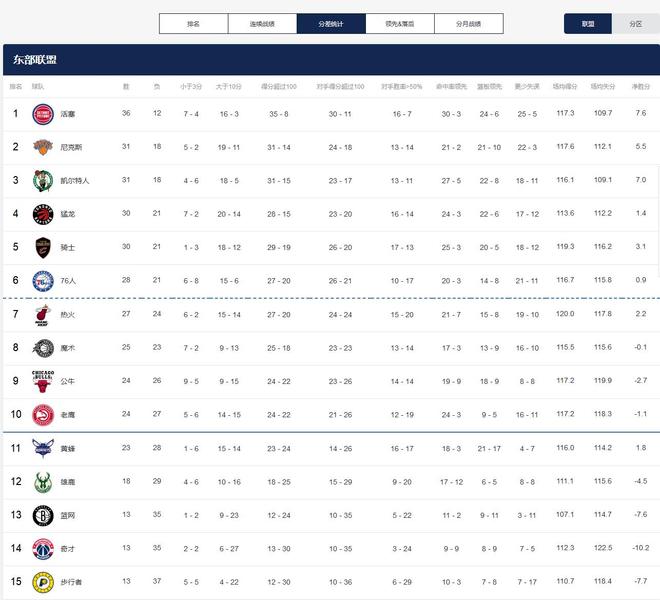Viewport: 660px width, 600px height.
Task: Click the Chicago Bulls logo
Action: 42,381
